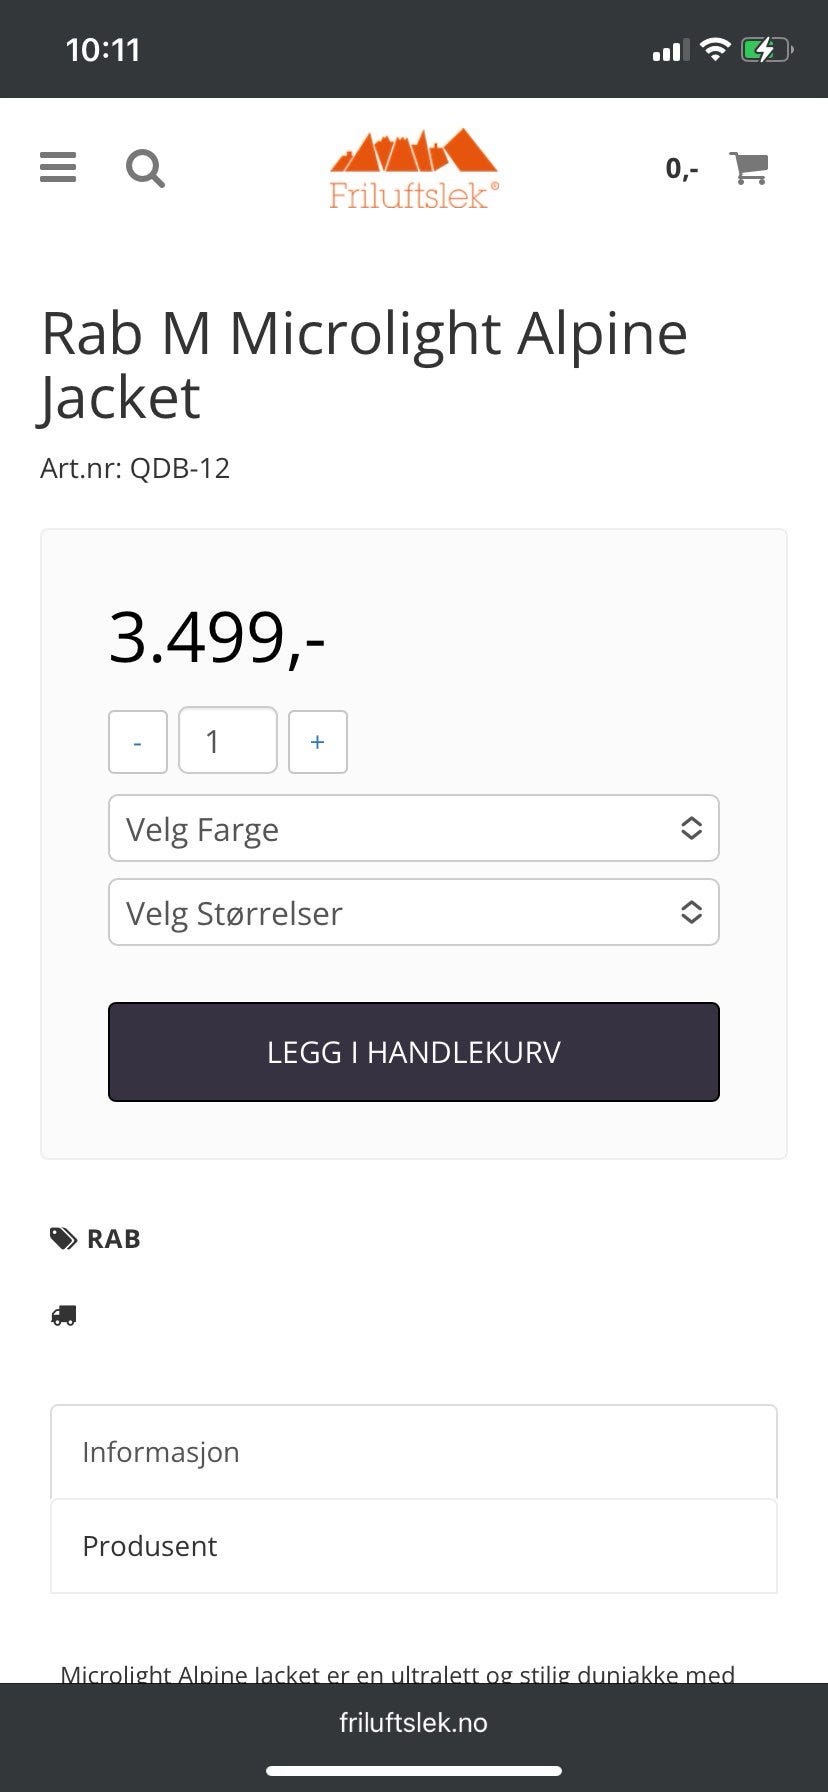This screenshot has width=828, height=1792.
Task: Switch to the Produsent tab
Action: click(x=414, y=1546)
